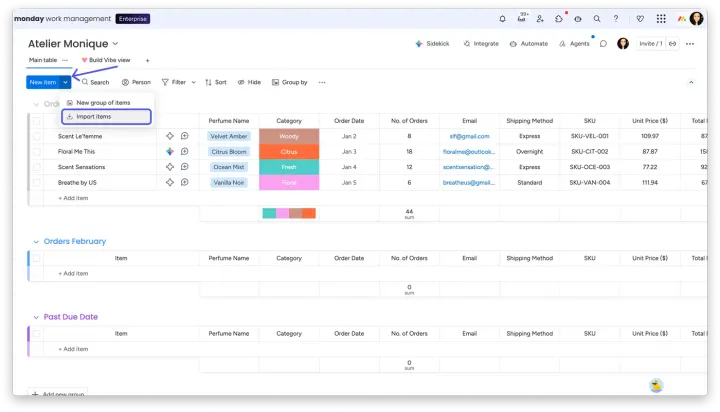This screenshot has height=412, width=720.
Task: Click Add item in Orders February group
Action: (x=73, y=273)
